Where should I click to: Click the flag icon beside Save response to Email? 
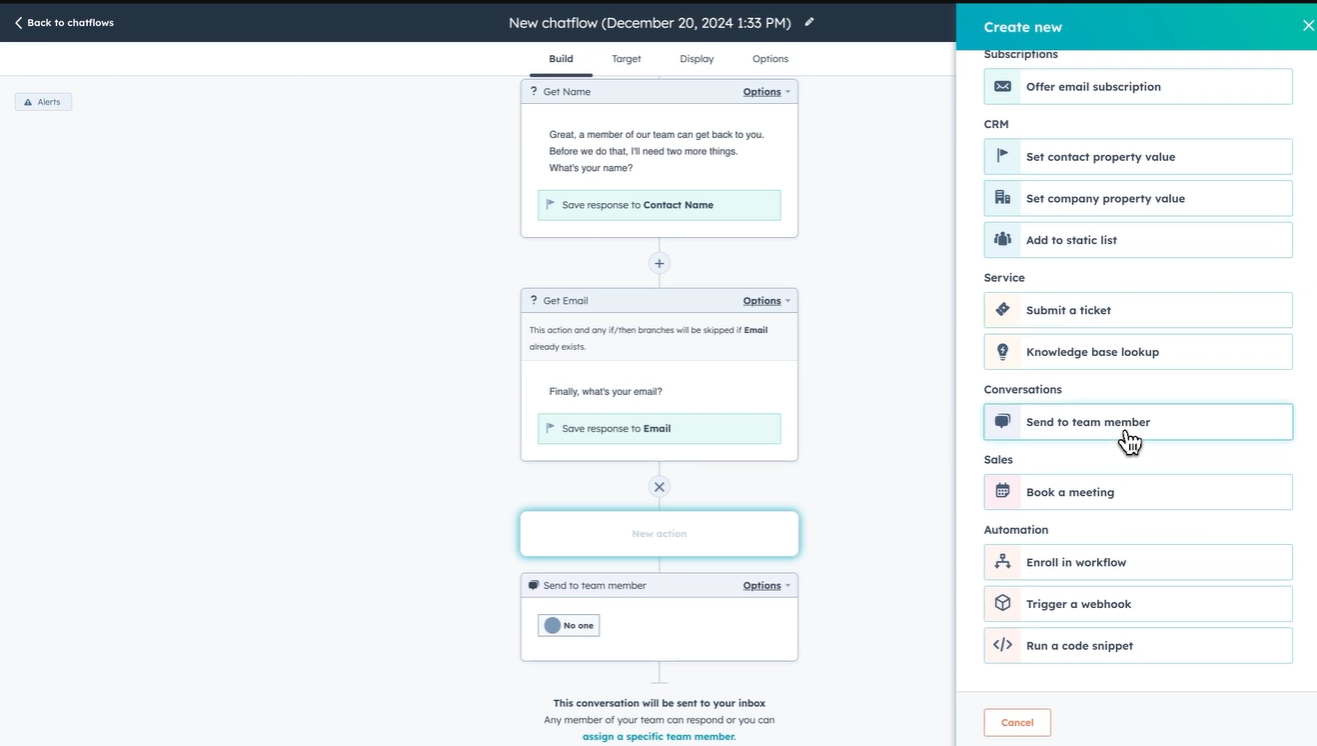[x=550, y=428]
